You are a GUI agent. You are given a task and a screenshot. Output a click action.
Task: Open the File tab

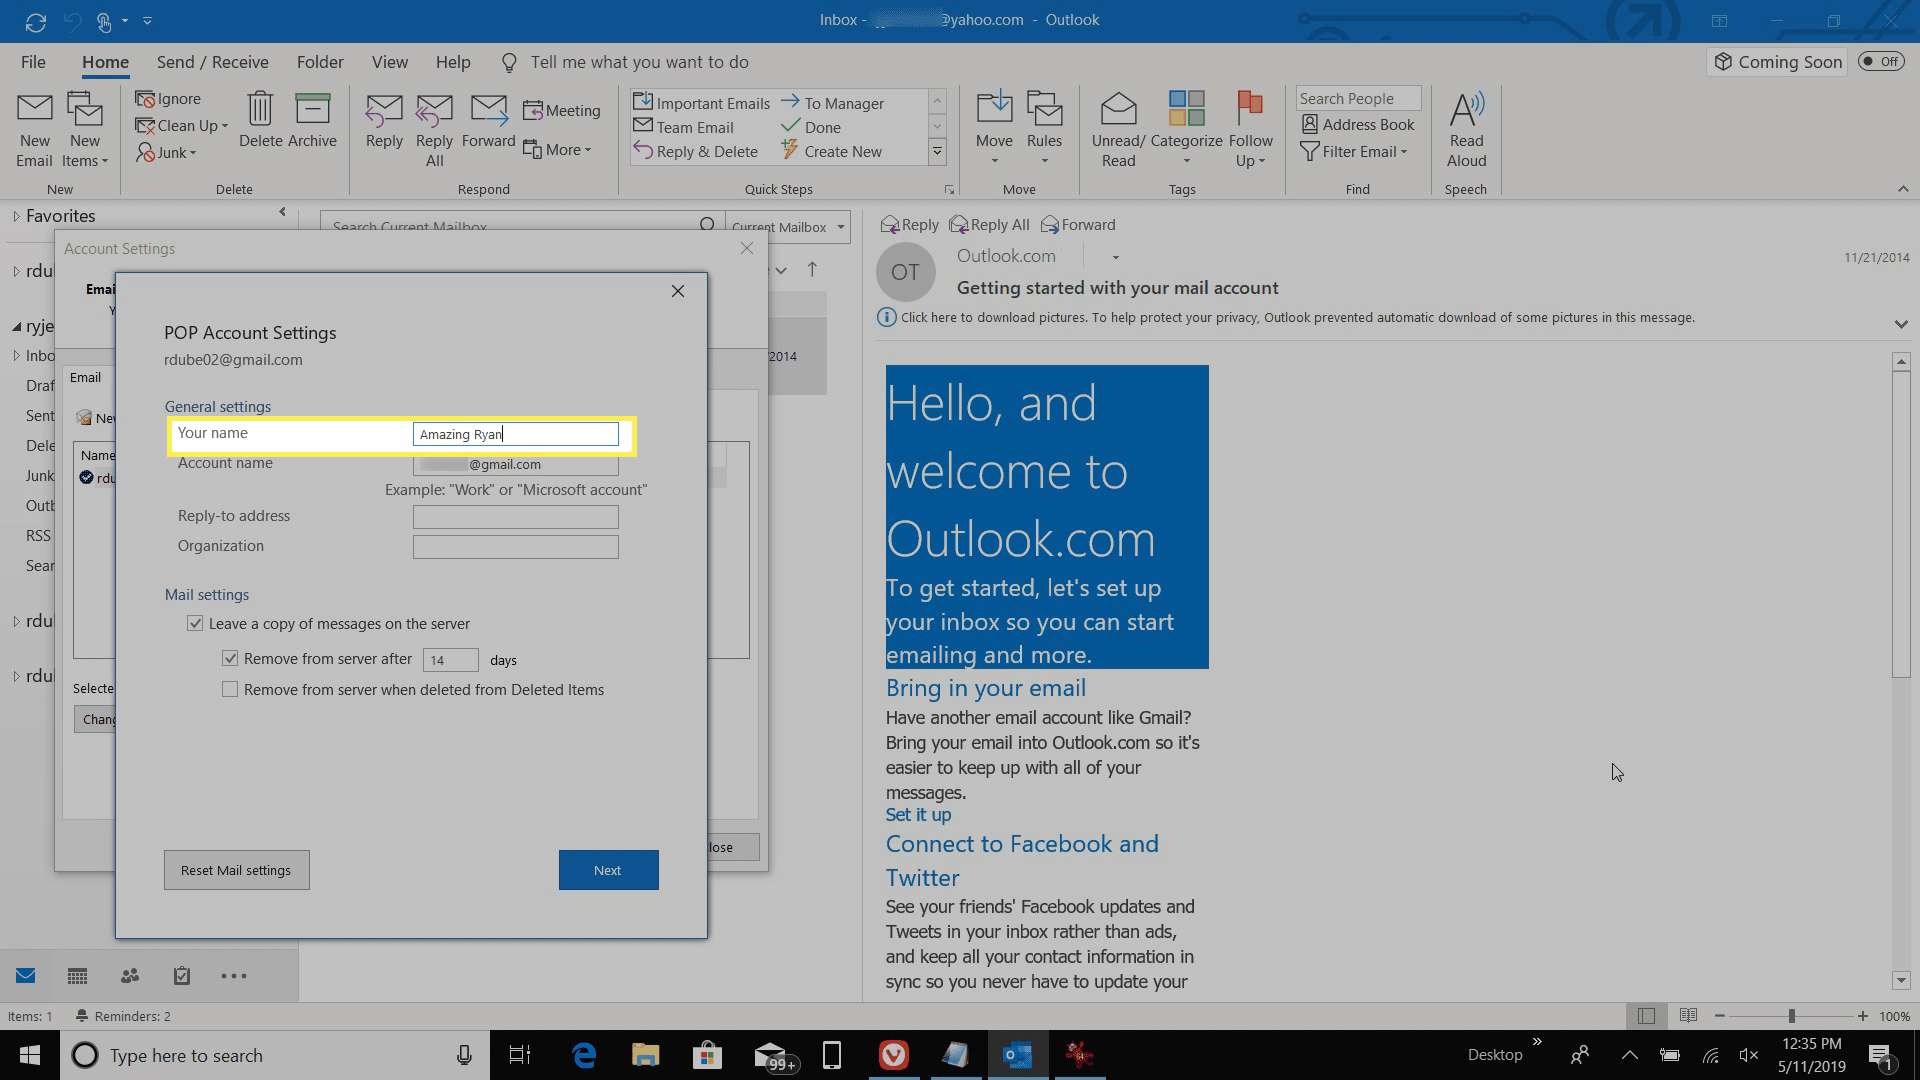(x=33, y=62)
